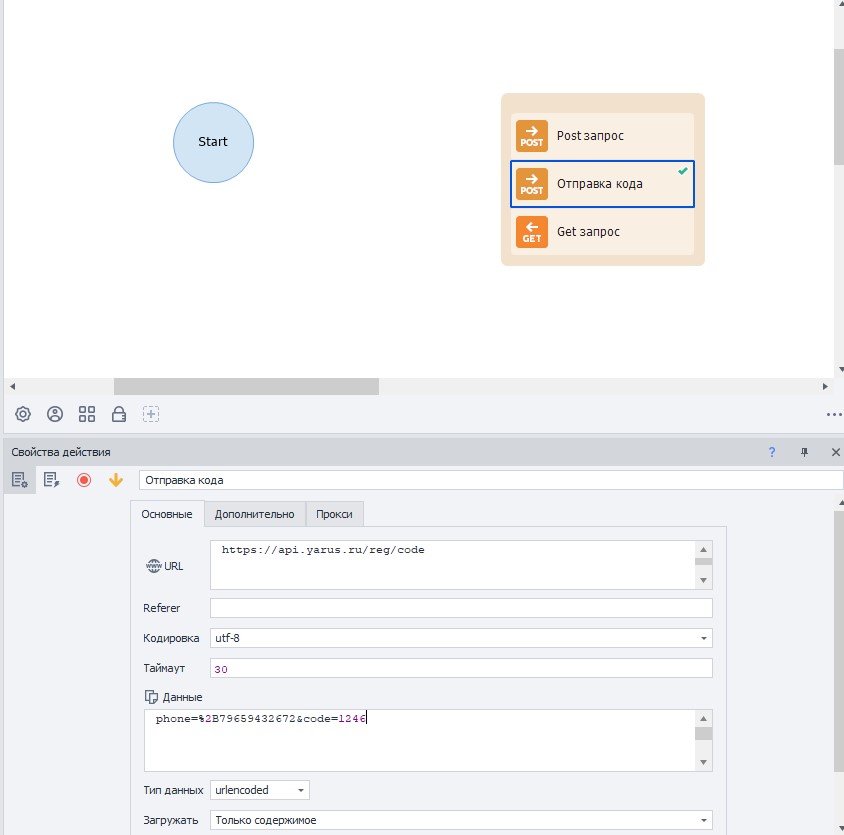The image size is (844, 835).
Task: Switch to the Прокси tab
Action: click(x=334, y=514)
